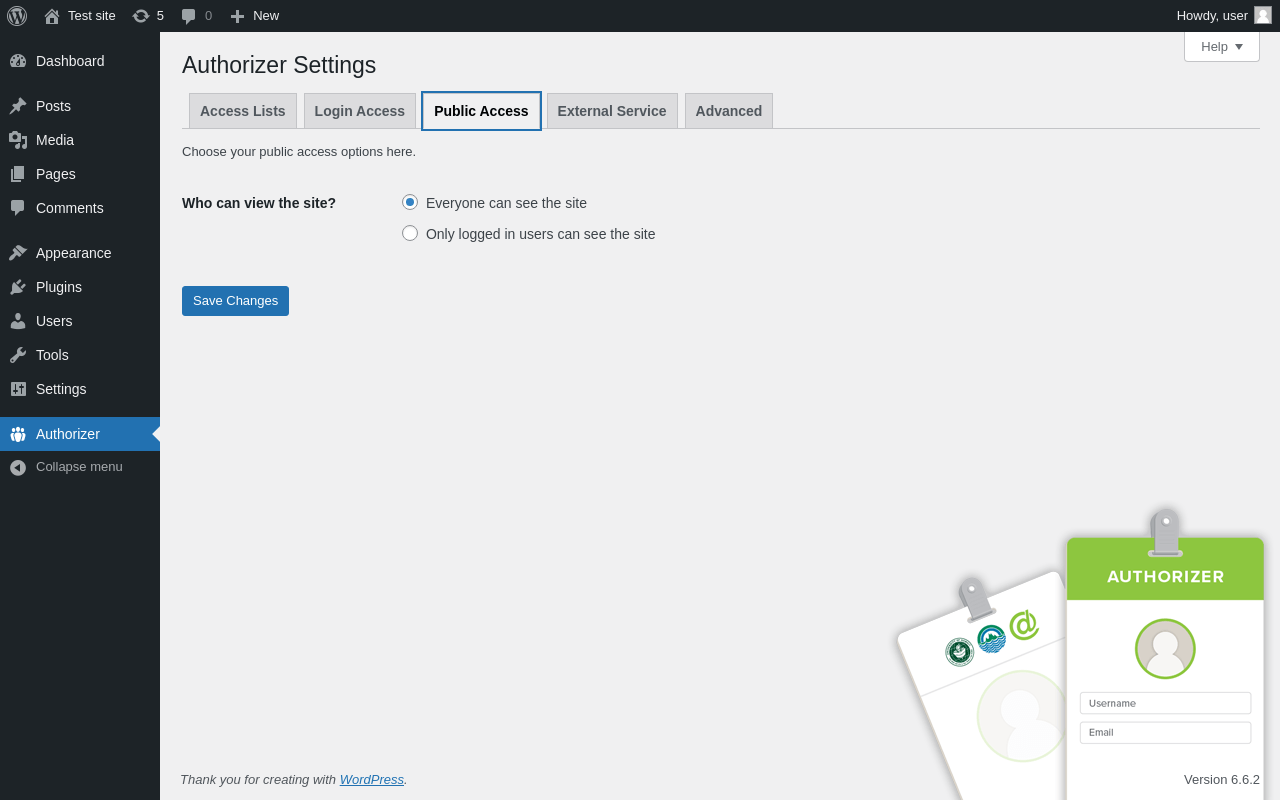Viewport: 1280px width, 800px height.
Task: Click the Media icon in sidebar
Action: coord(18,140)
